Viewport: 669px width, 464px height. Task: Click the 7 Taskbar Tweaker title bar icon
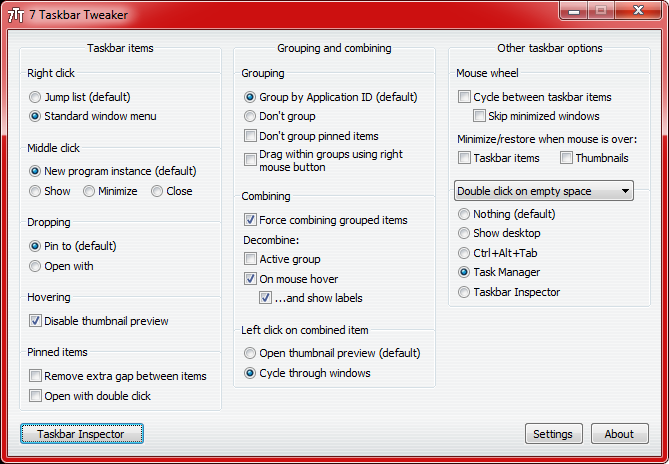[x=16, y=14]
